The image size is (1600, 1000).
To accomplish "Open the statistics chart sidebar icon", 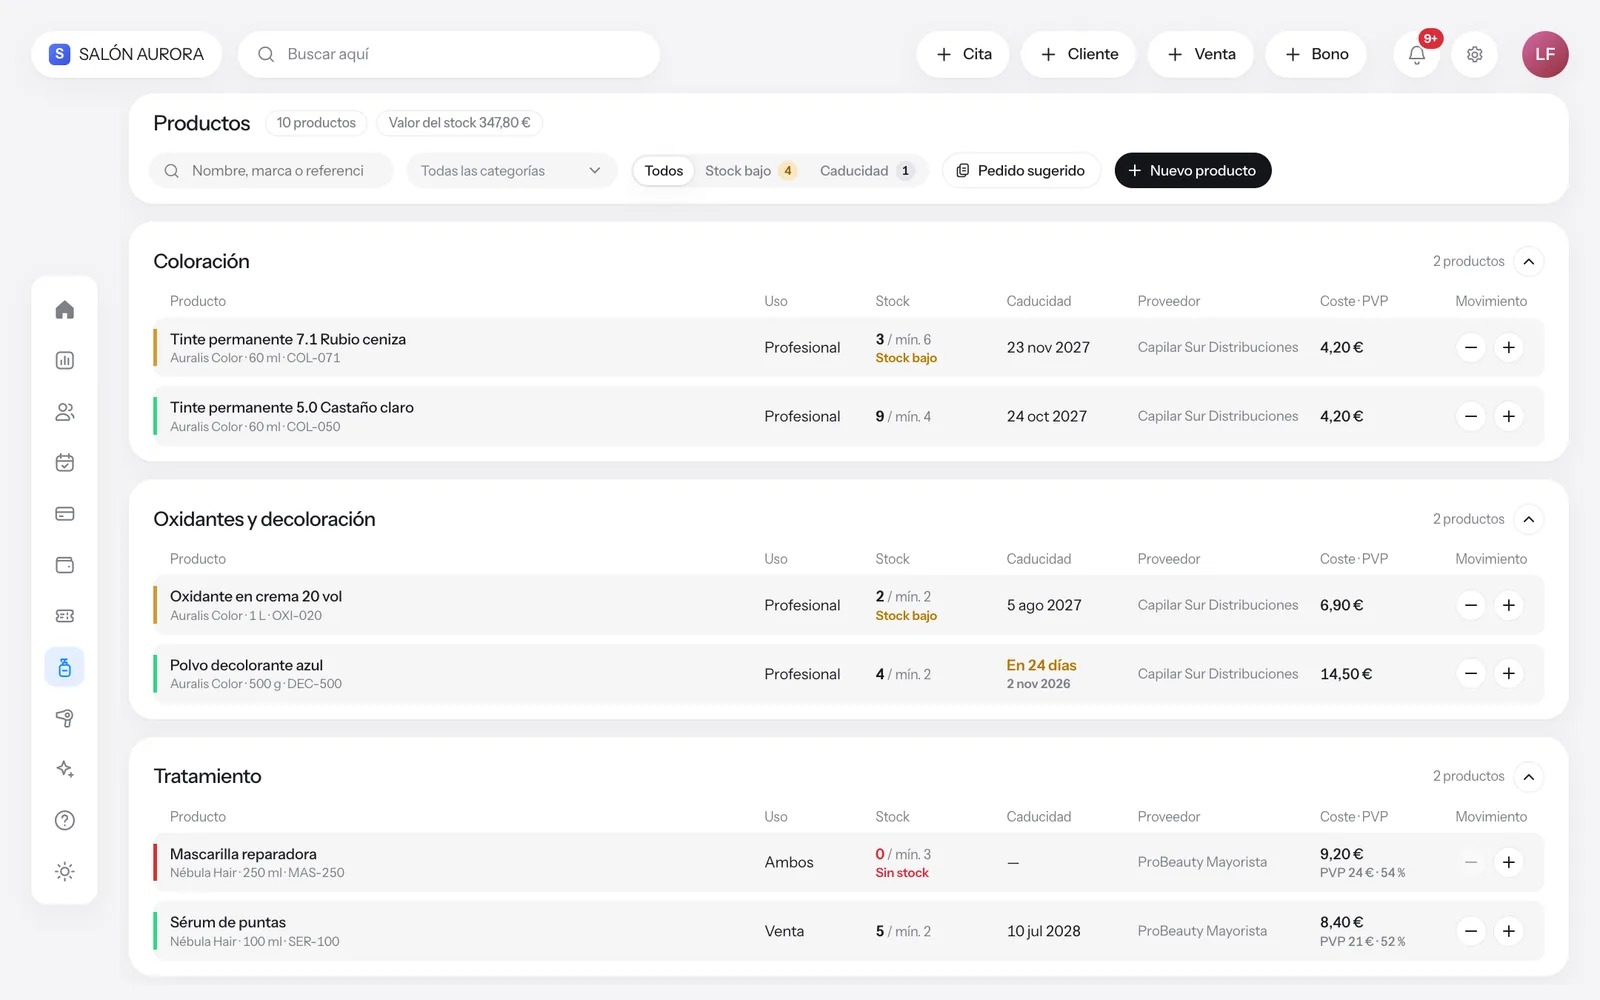I will [65, 361].
